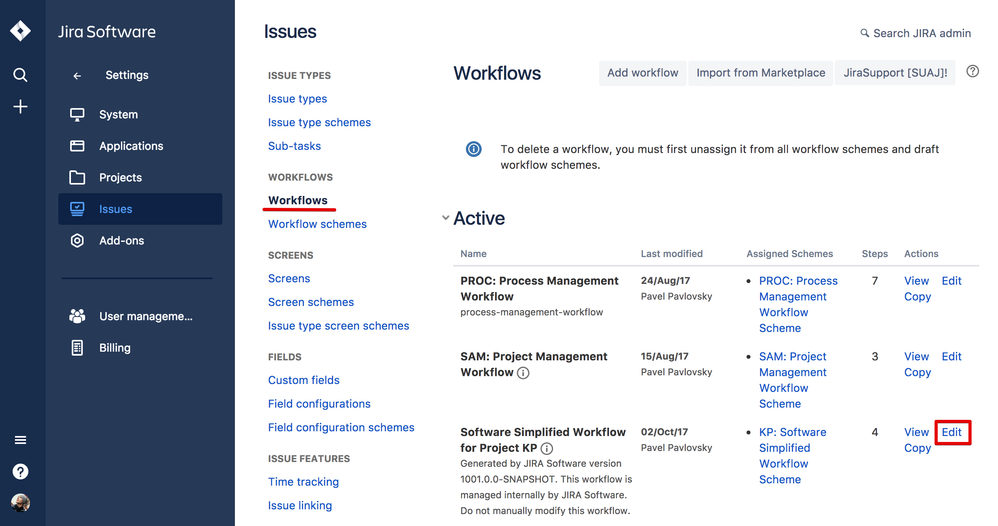Open the help question mark icon in left rail

coord(20,472)
